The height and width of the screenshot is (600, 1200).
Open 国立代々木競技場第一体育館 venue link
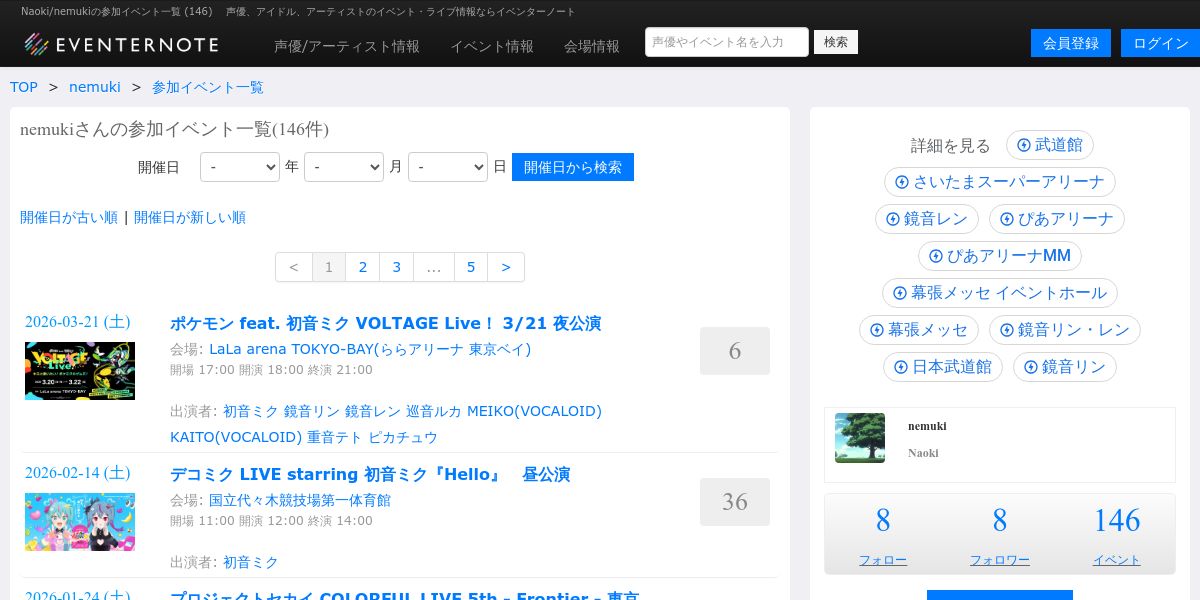point(300,500)
